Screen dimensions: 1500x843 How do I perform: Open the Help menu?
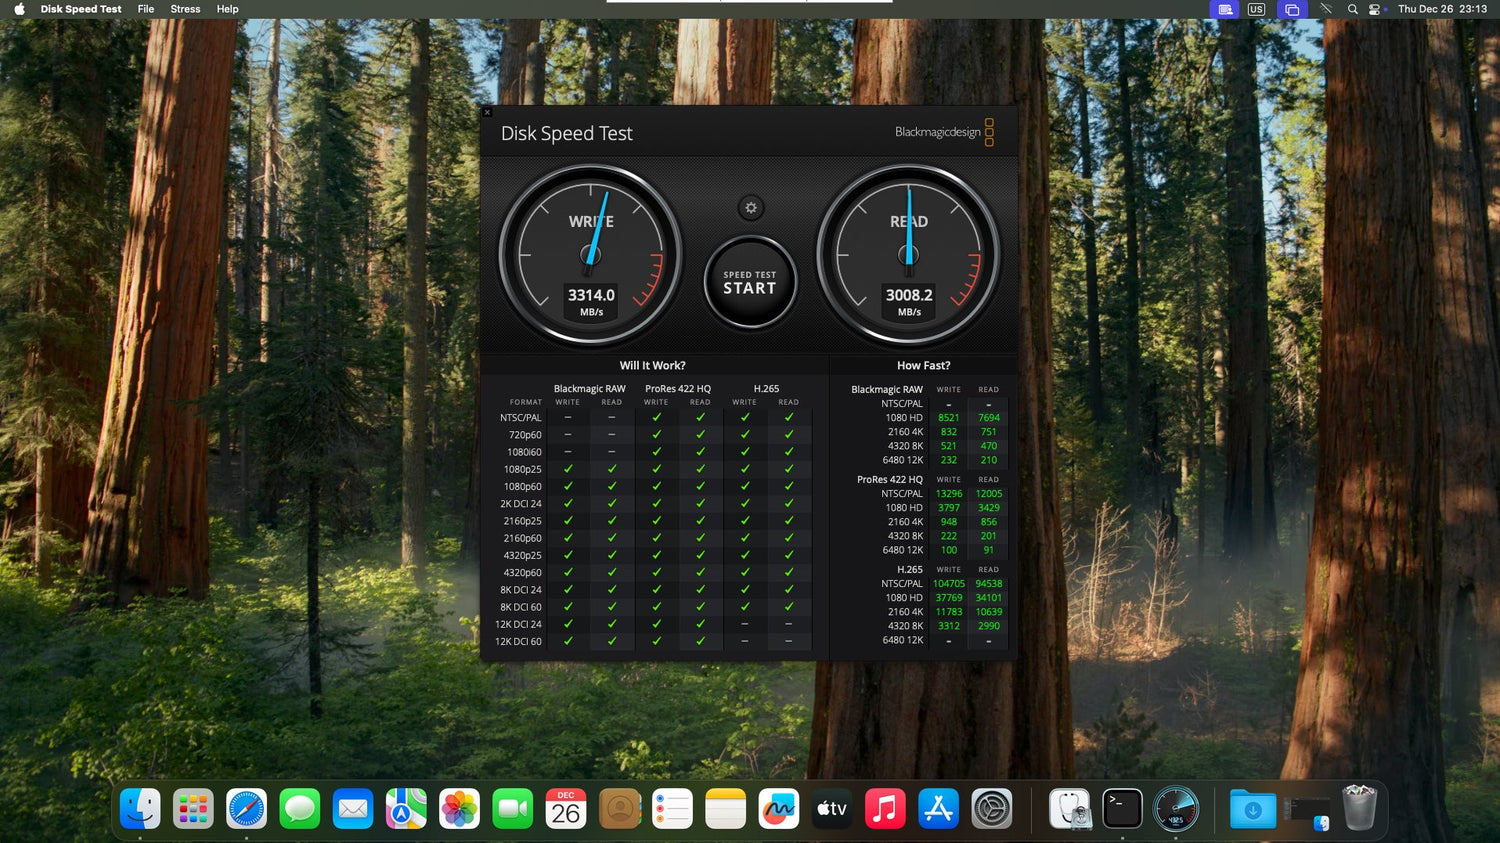[228, 9]
